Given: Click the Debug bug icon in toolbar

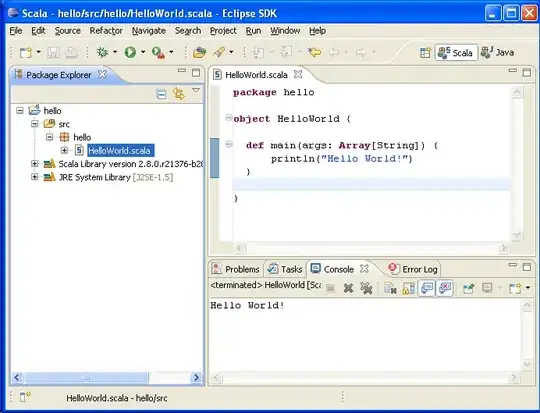Looking at the screenshot, I should click(x=102, y=52).
